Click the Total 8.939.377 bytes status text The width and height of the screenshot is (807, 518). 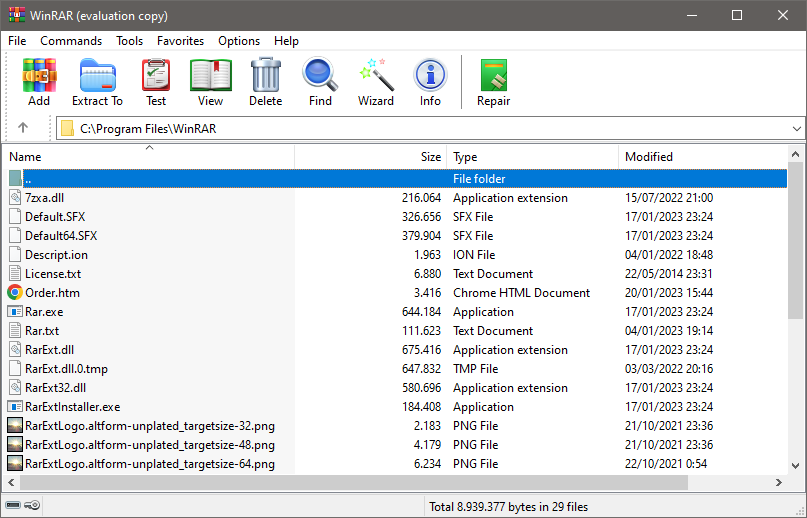coord(508,507)
